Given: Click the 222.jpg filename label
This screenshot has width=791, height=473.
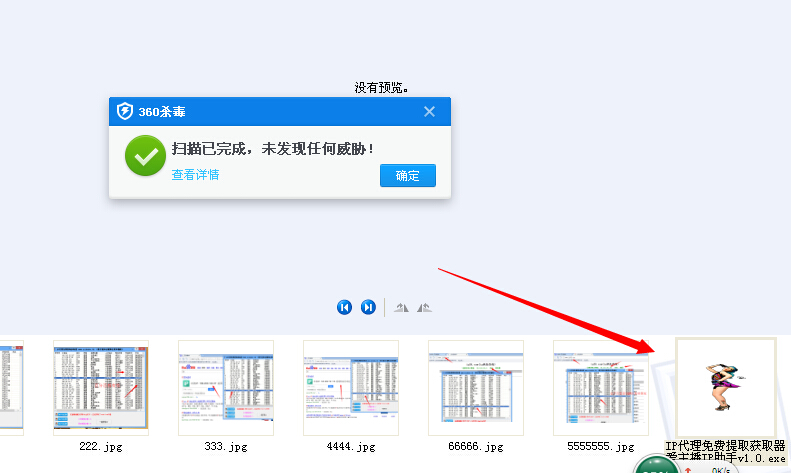Looking at the screenshot, I should pyautogui.click(x=101, y=446).
